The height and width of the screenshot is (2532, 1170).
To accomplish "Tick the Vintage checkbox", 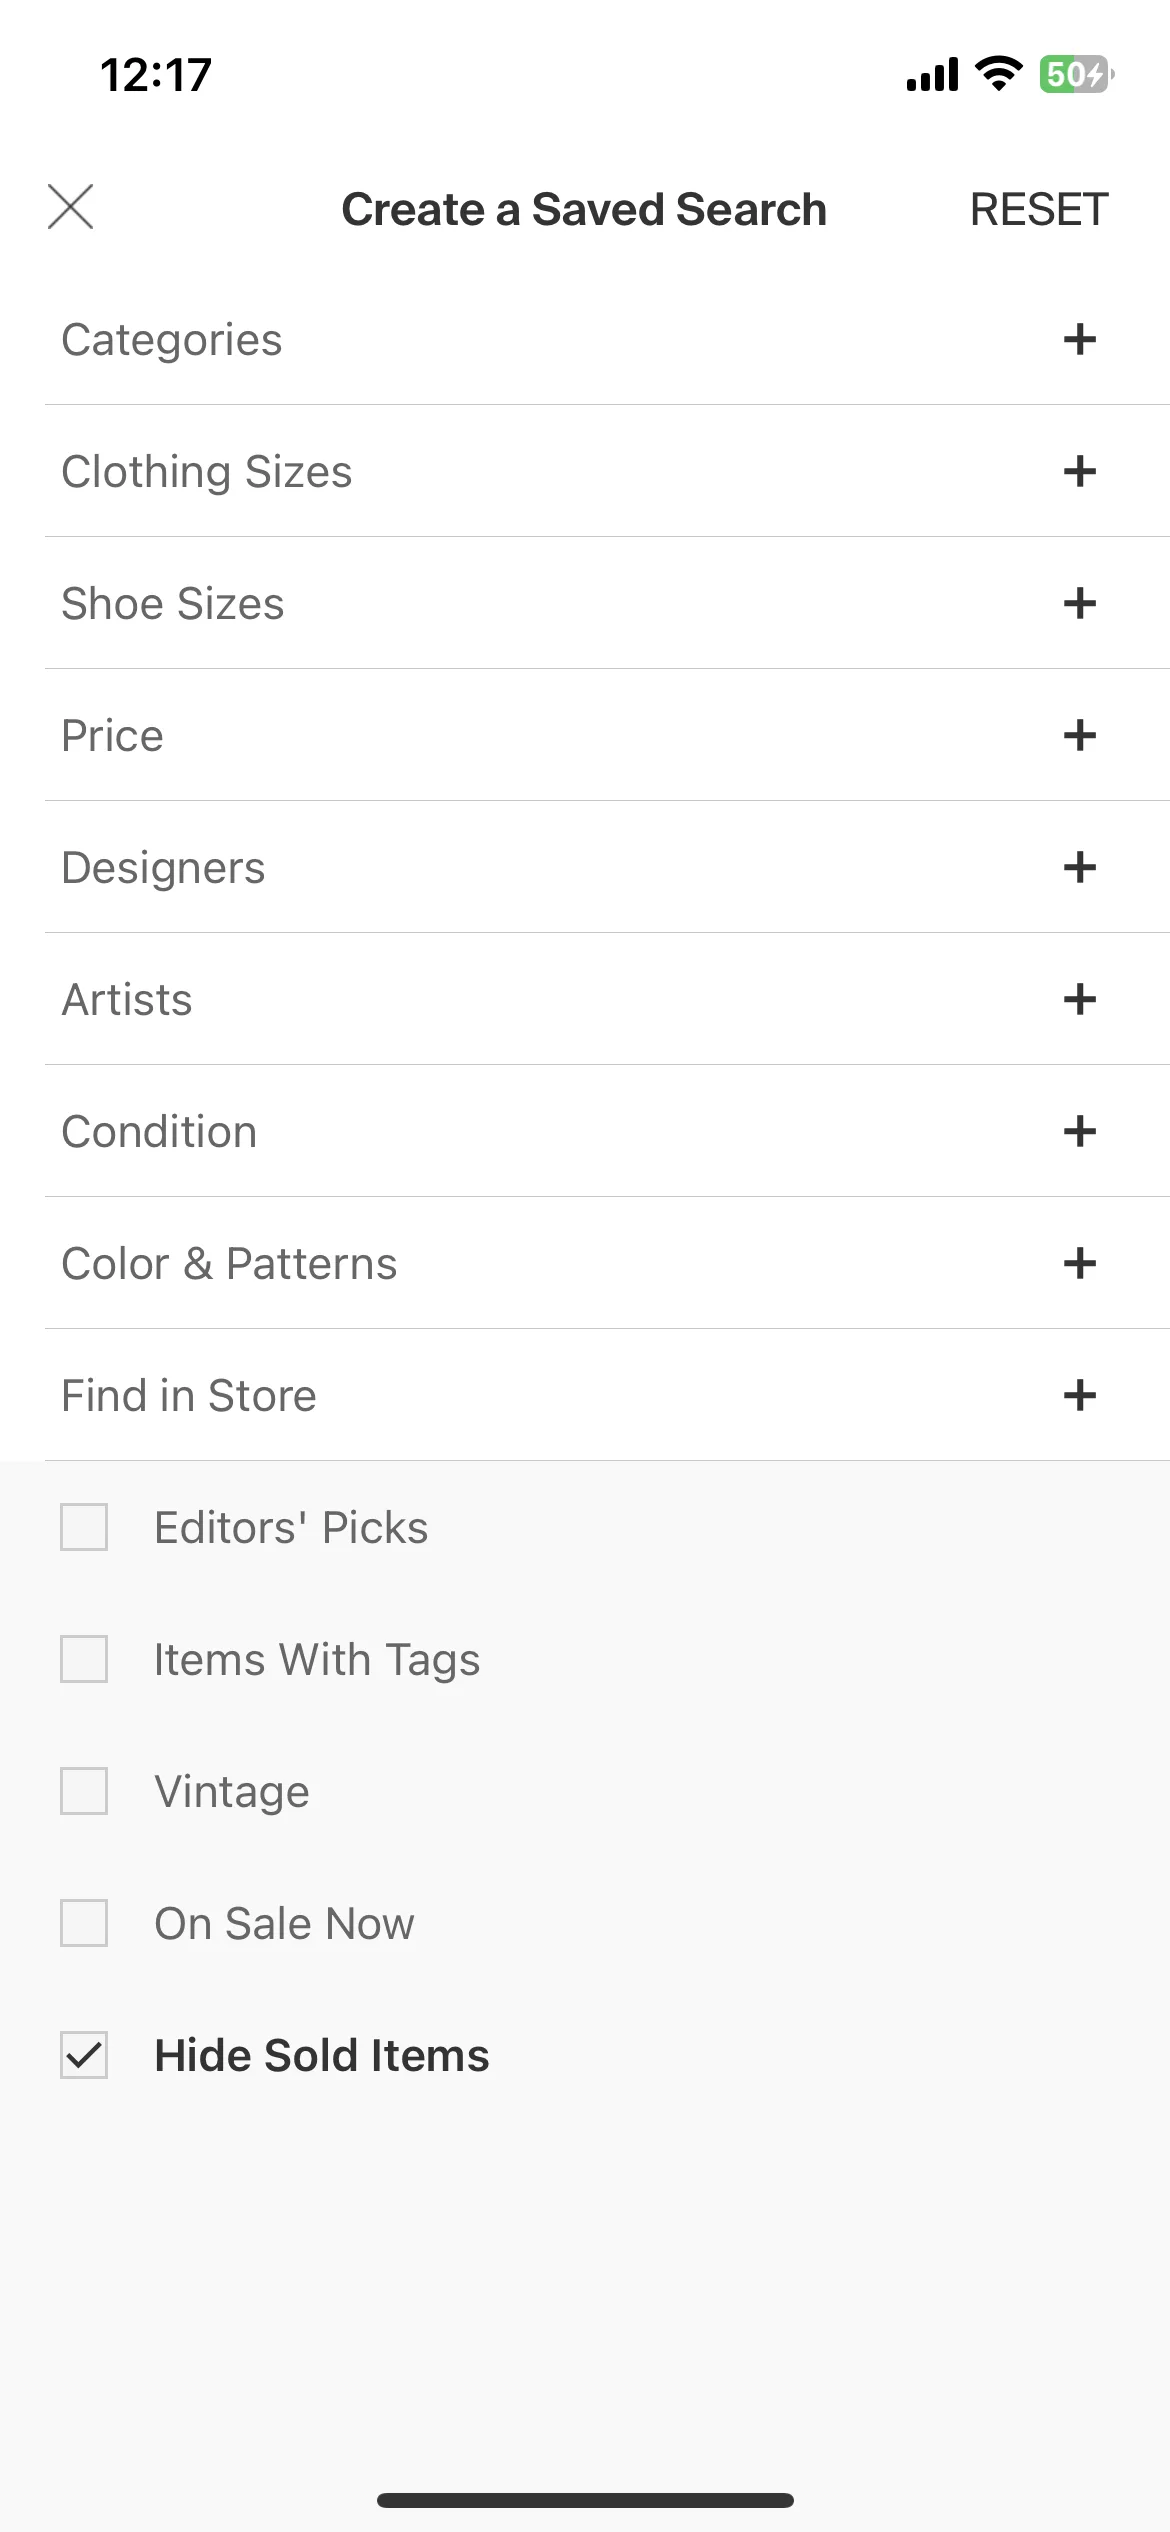I will (x=84, y=1791).
